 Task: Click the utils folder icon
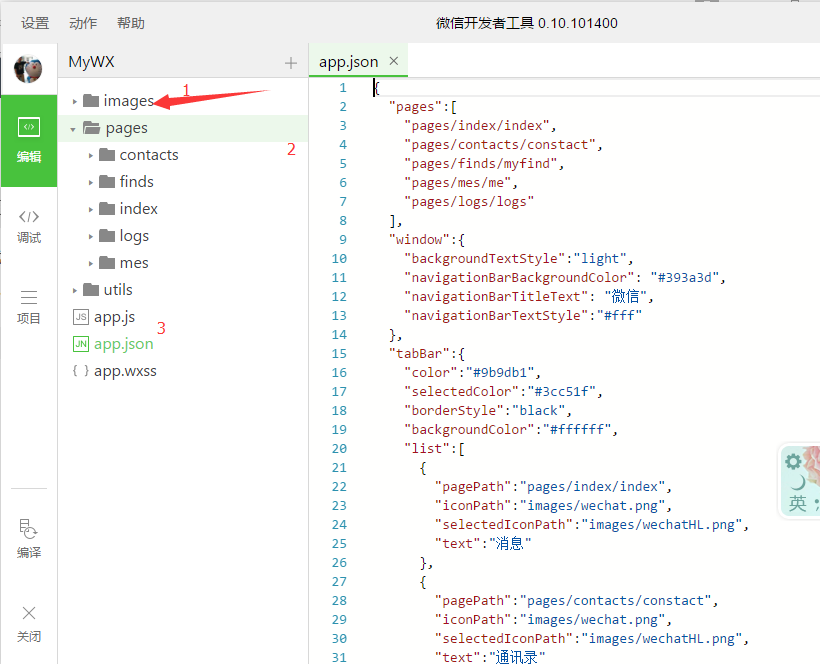click(x=91, y=289)
